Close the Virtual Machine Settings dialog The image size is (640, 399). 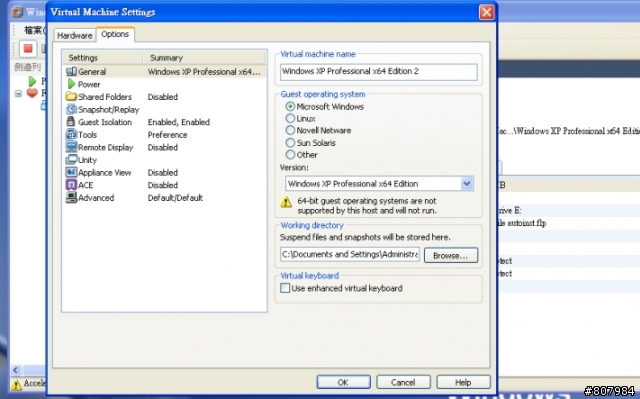click(486, 12)
